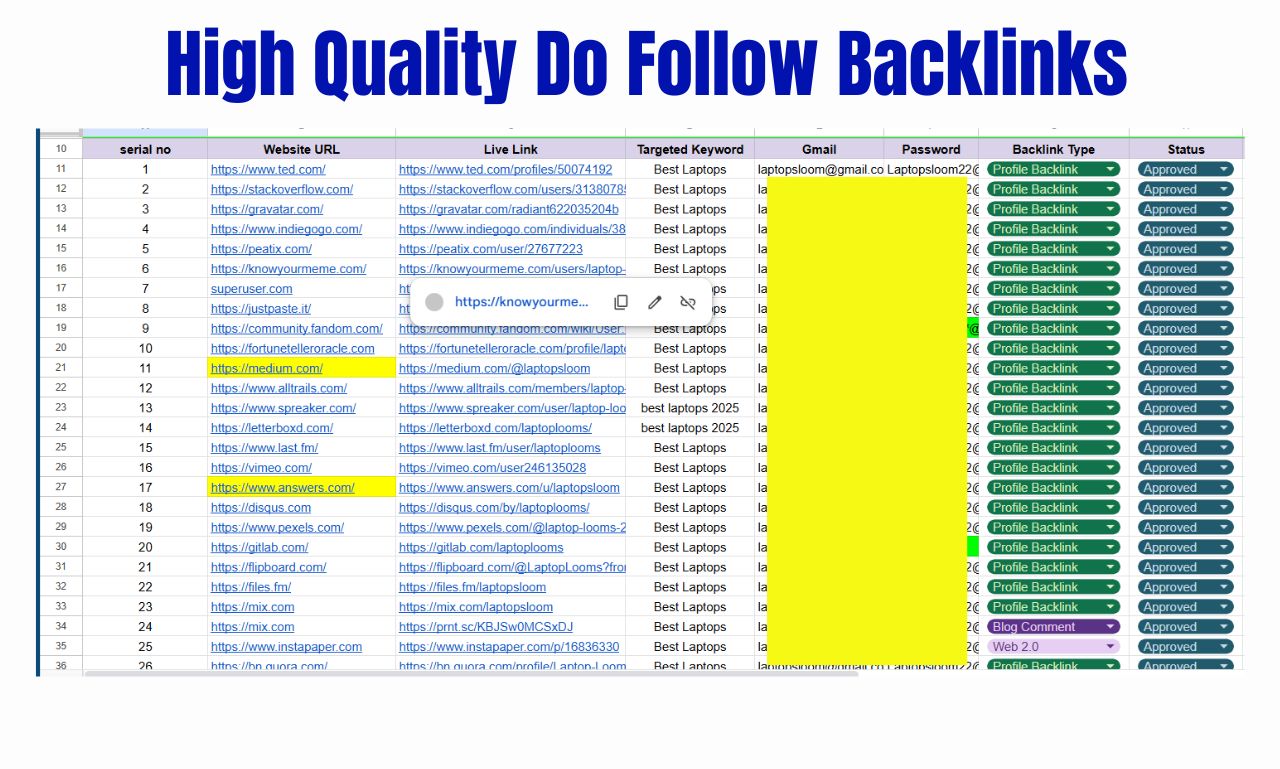Open the https://www.ted.com/ website link
This screenshot has width=1280, height=769.
tap(268, 170)
